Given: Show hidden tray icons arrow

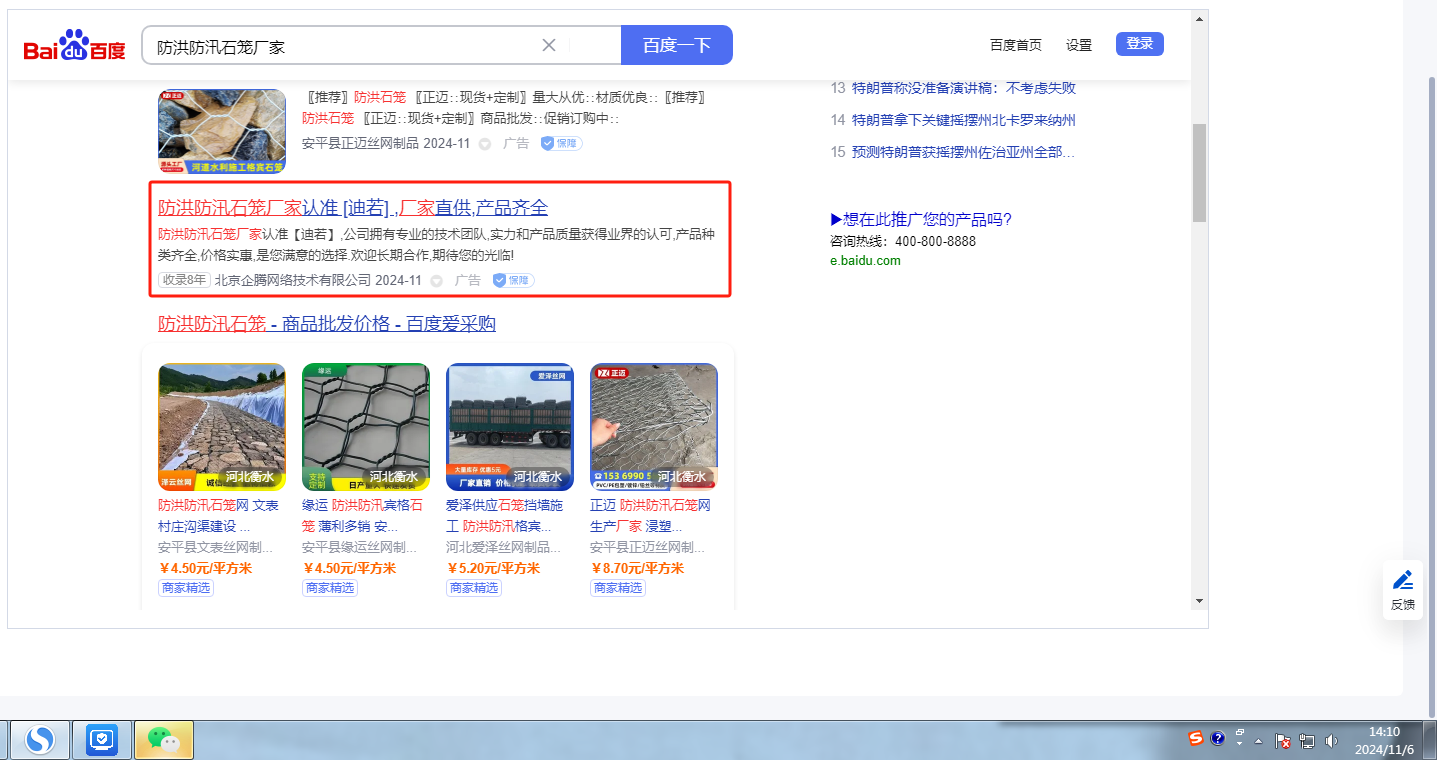Looking at the screenshot, I should (1259, 741).
